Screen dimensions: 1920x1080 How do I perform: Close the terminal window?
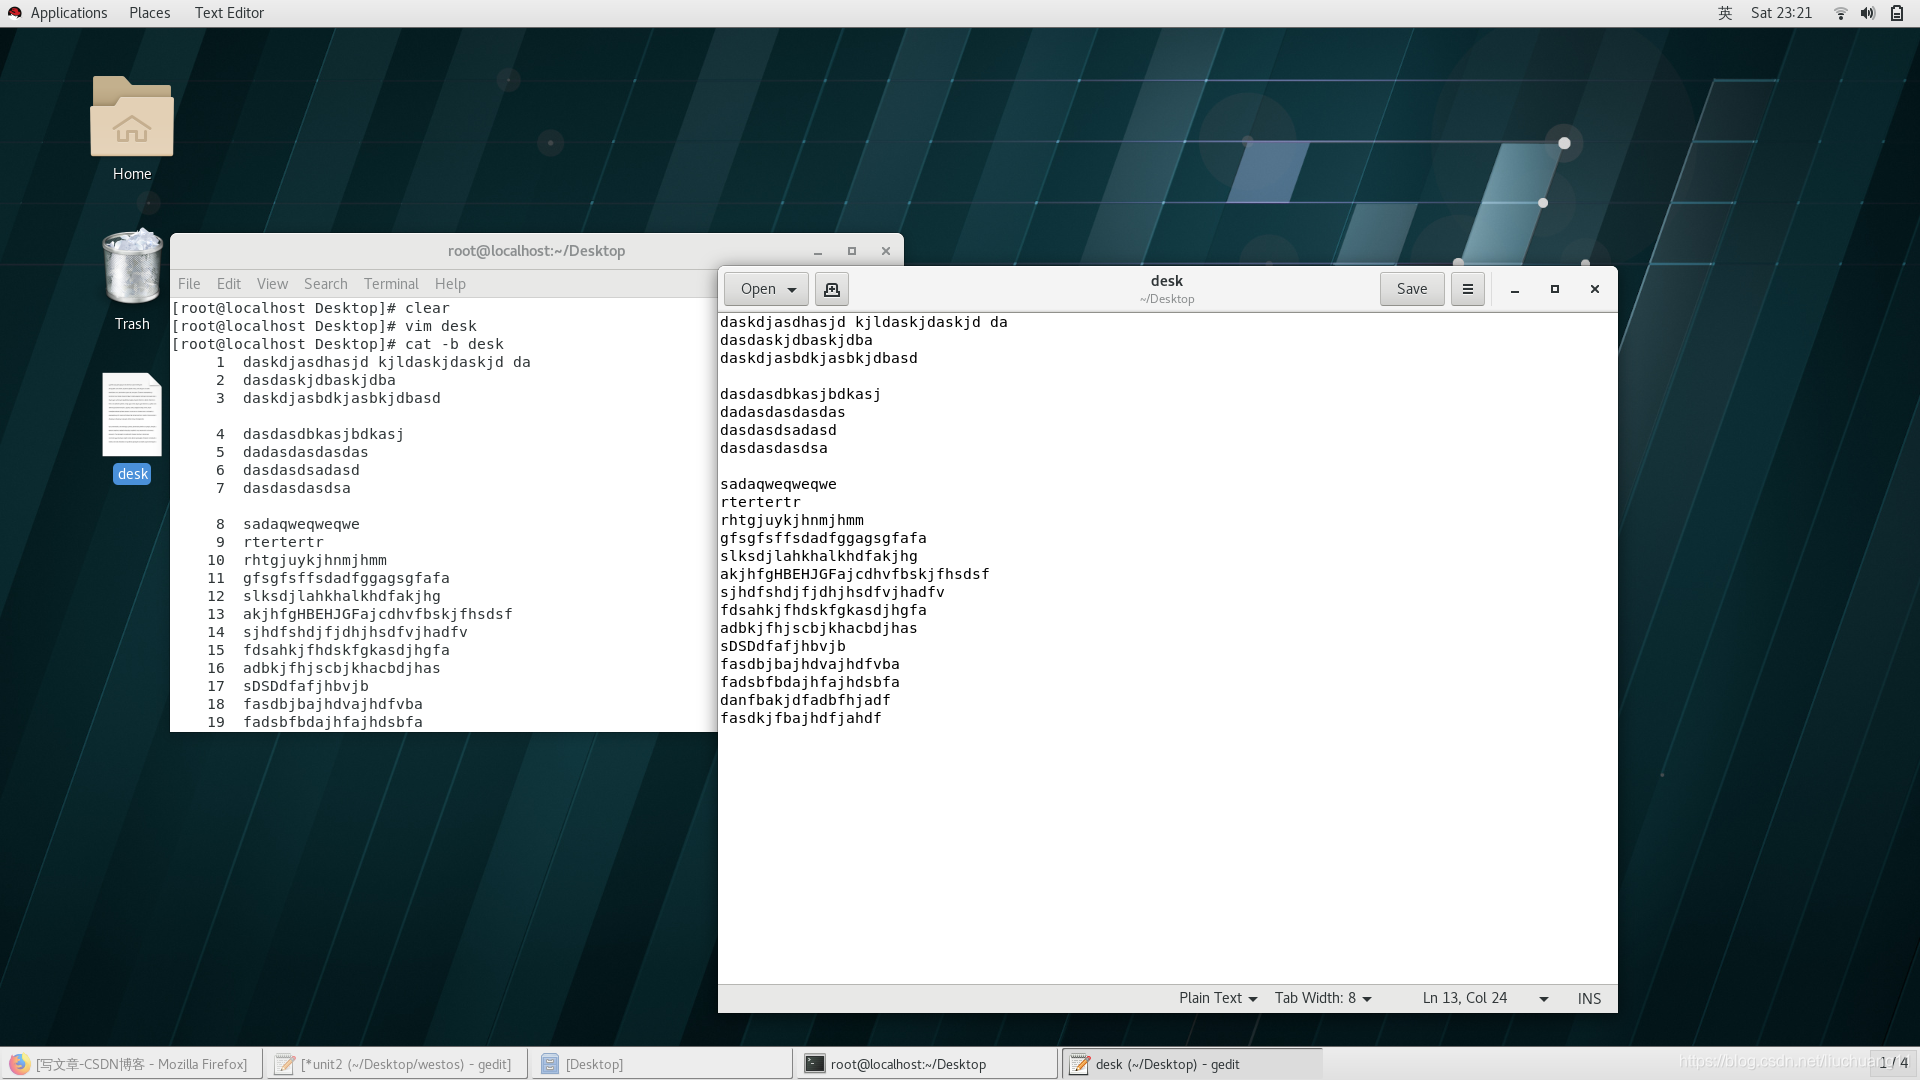coord(886,251)
